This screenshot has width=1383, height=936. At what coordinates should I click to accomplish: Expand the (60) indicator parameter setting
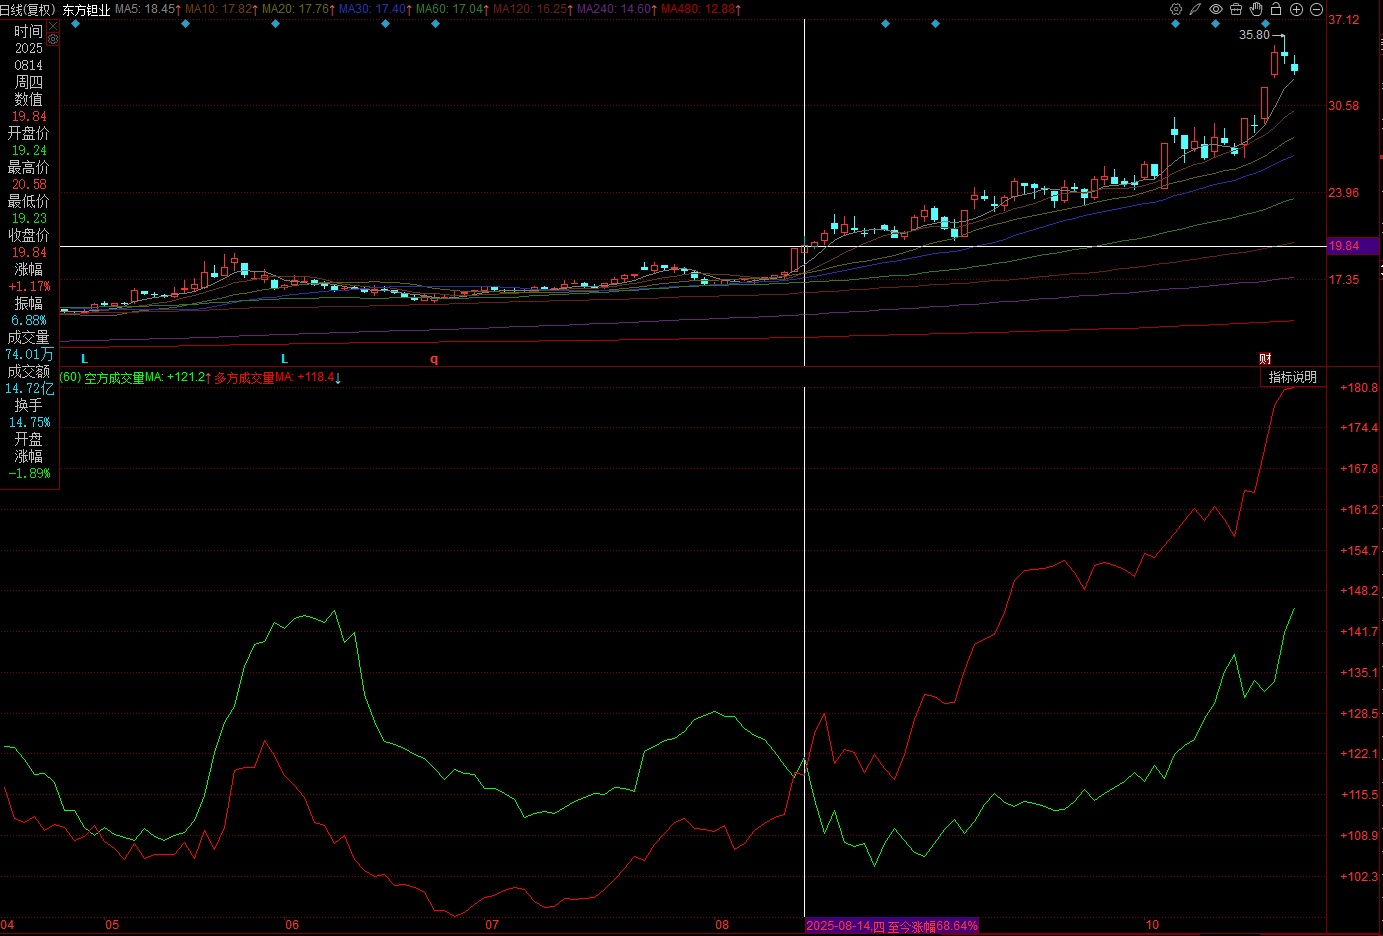click(x=70, y=378)
